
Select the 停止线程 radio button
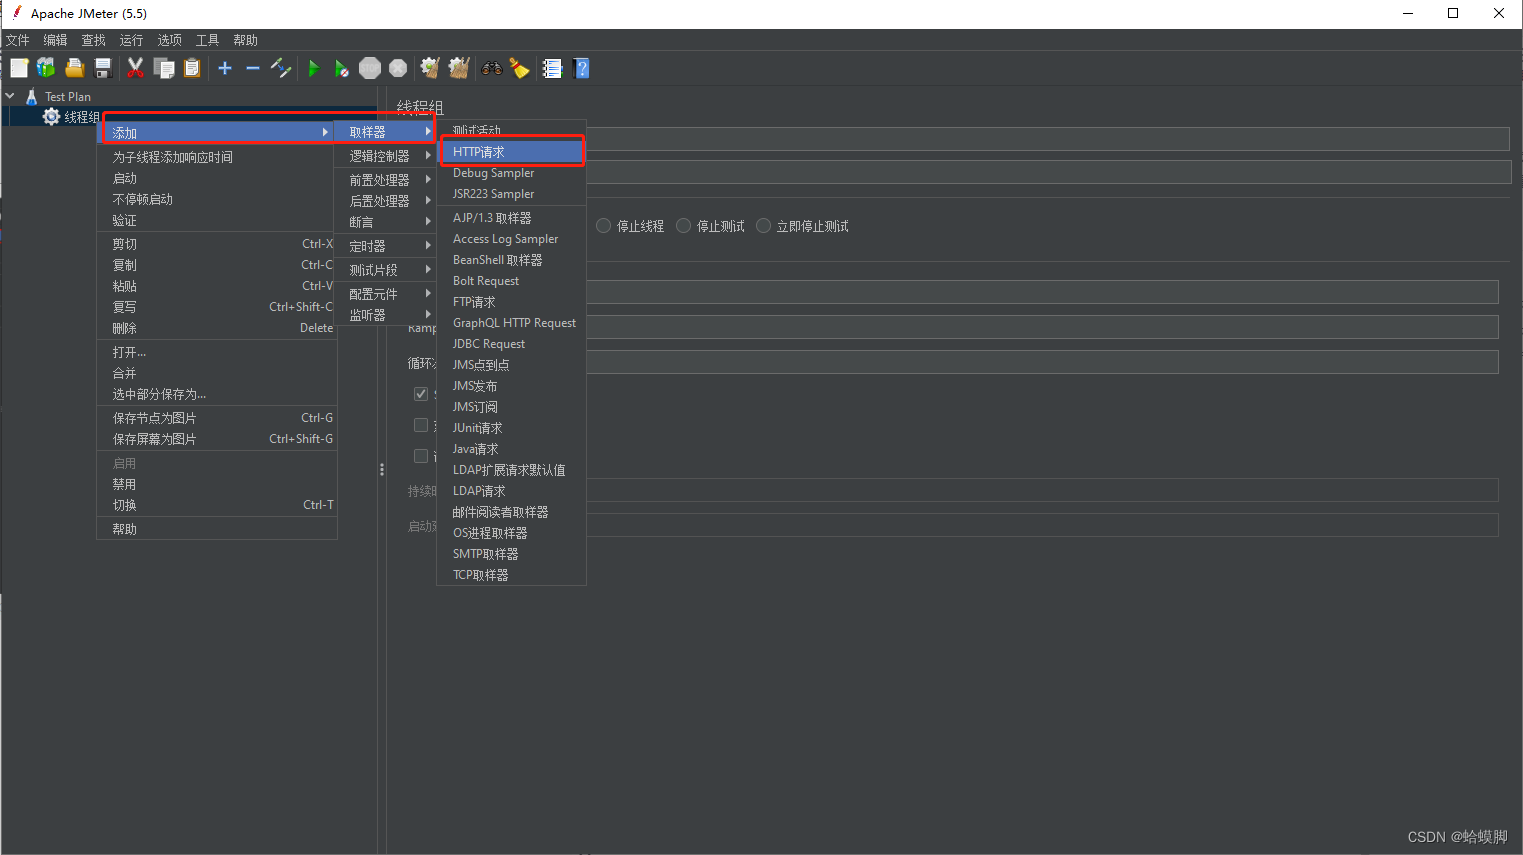[604, 226]
